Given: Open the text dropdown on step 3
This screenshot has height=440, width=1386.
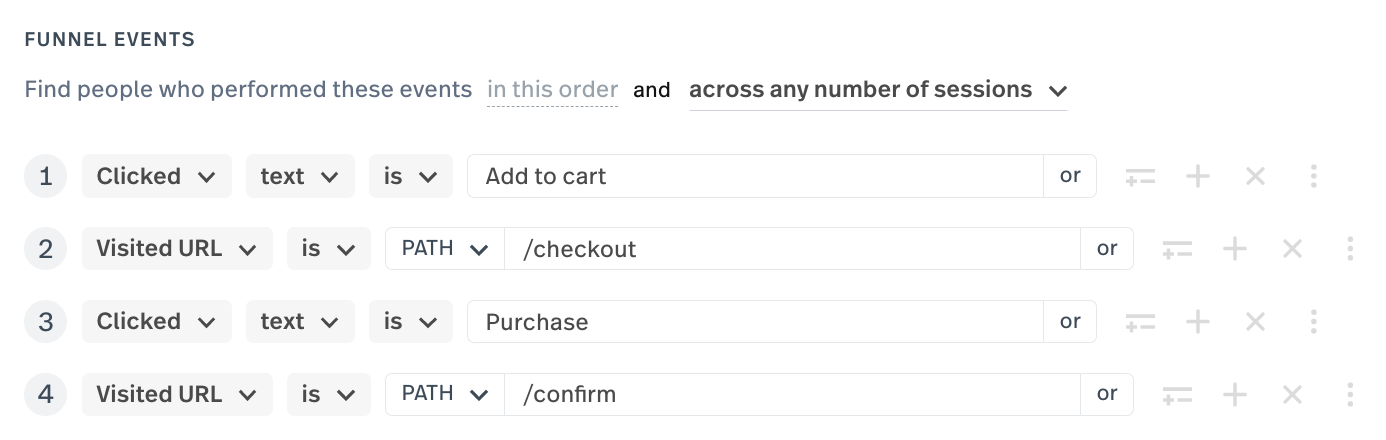Looking at the screenshot, I should 300,322.
